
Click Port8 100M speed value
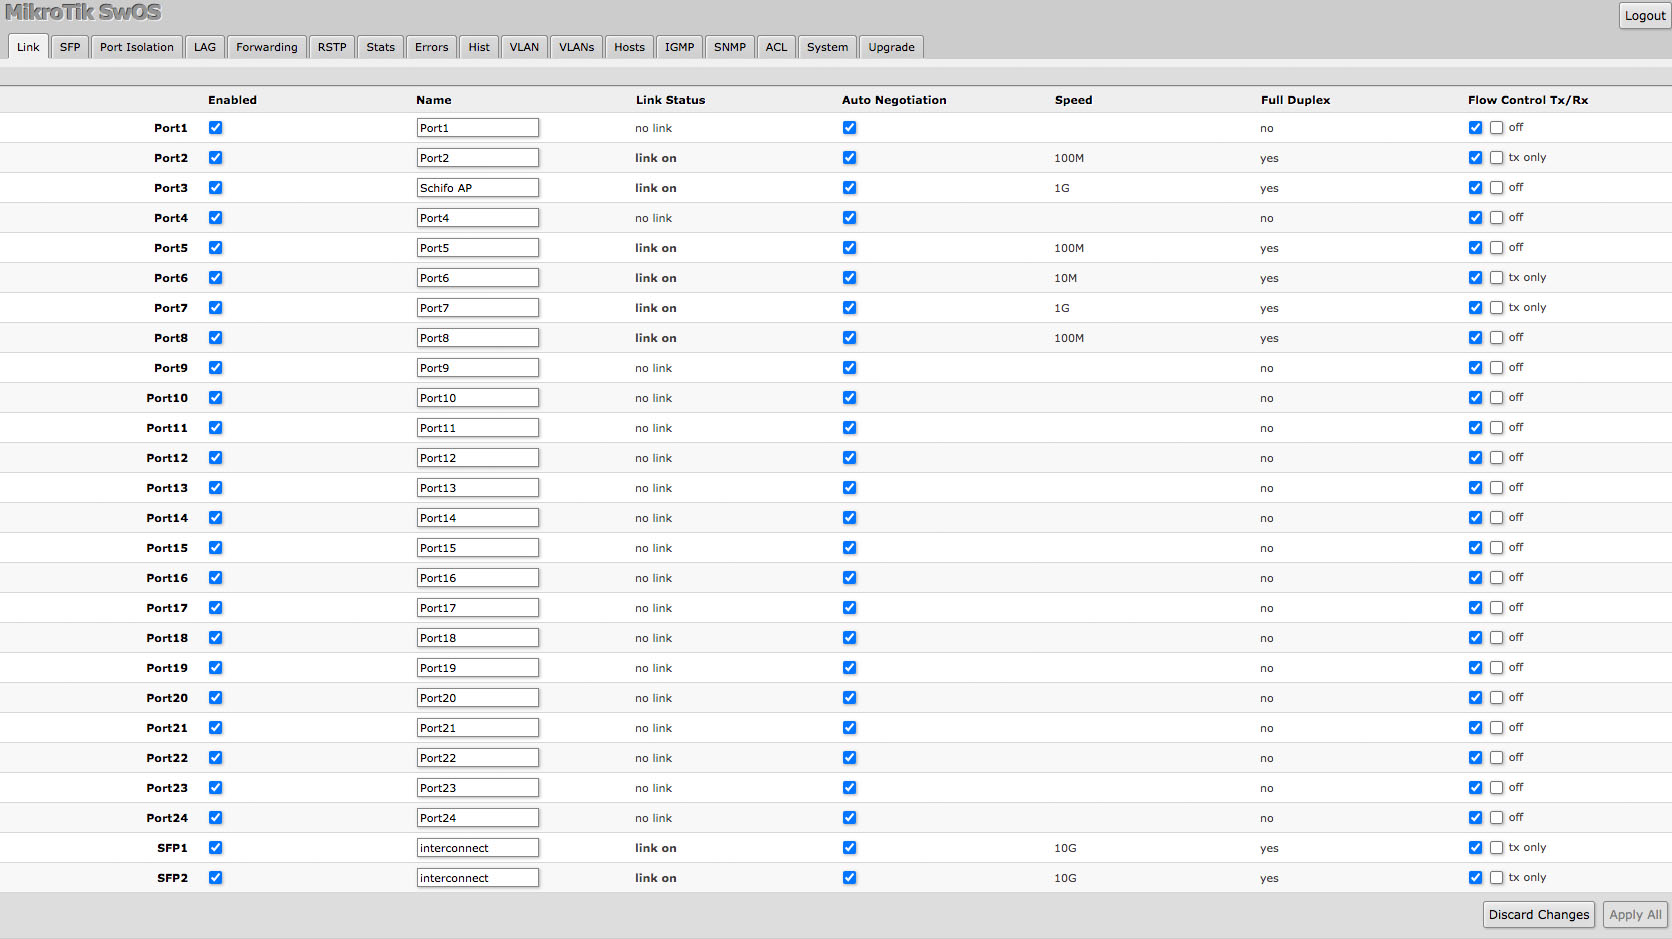pos(1069,338)
